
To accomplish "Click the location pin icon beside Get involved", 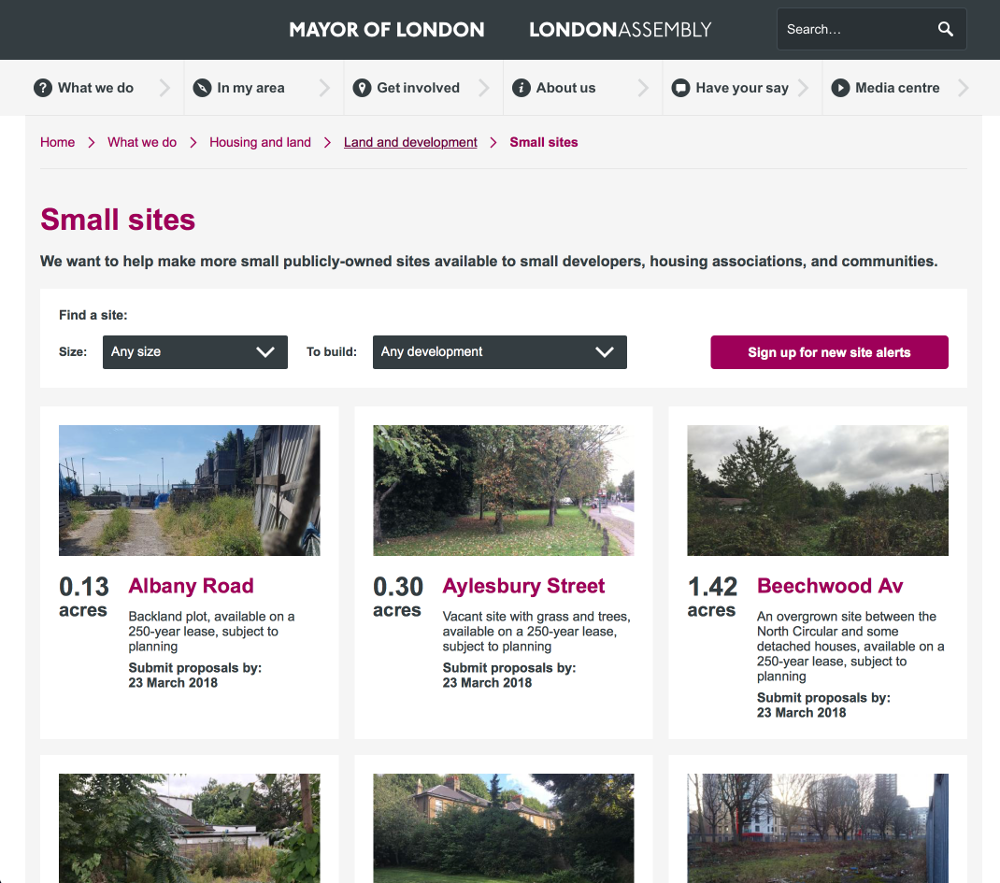I will point(362,88).
